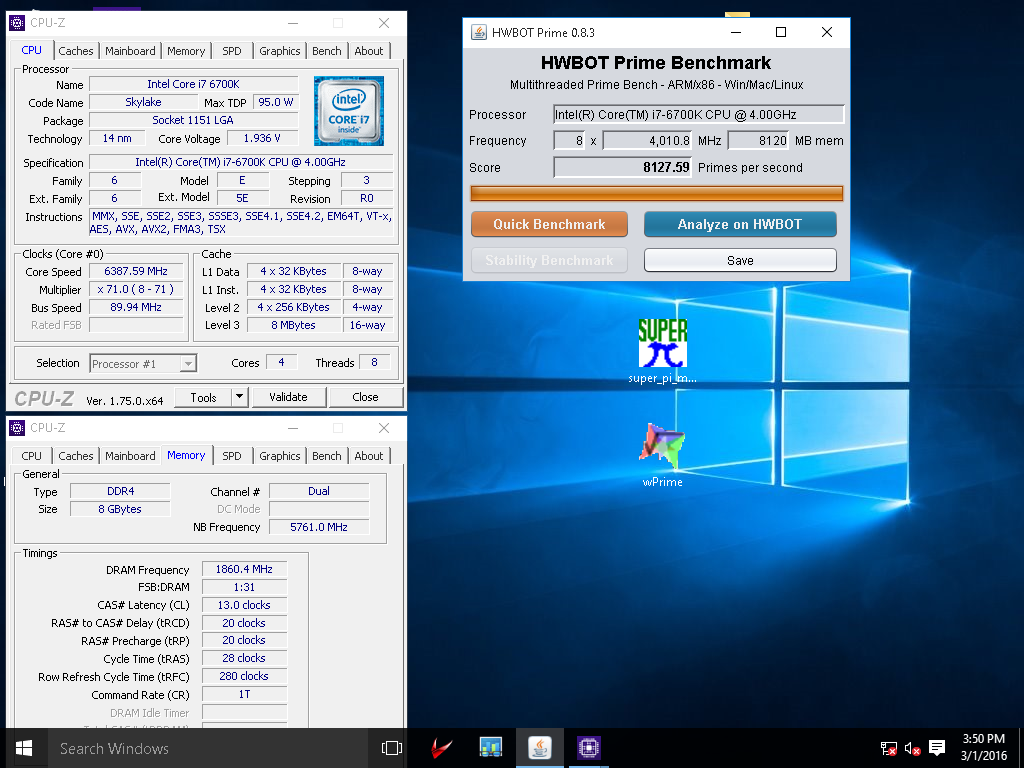The width and height of the screenshot is (1024, 768).
Task: Open Action Center notifications icon
Action: [x=937, y=748]
